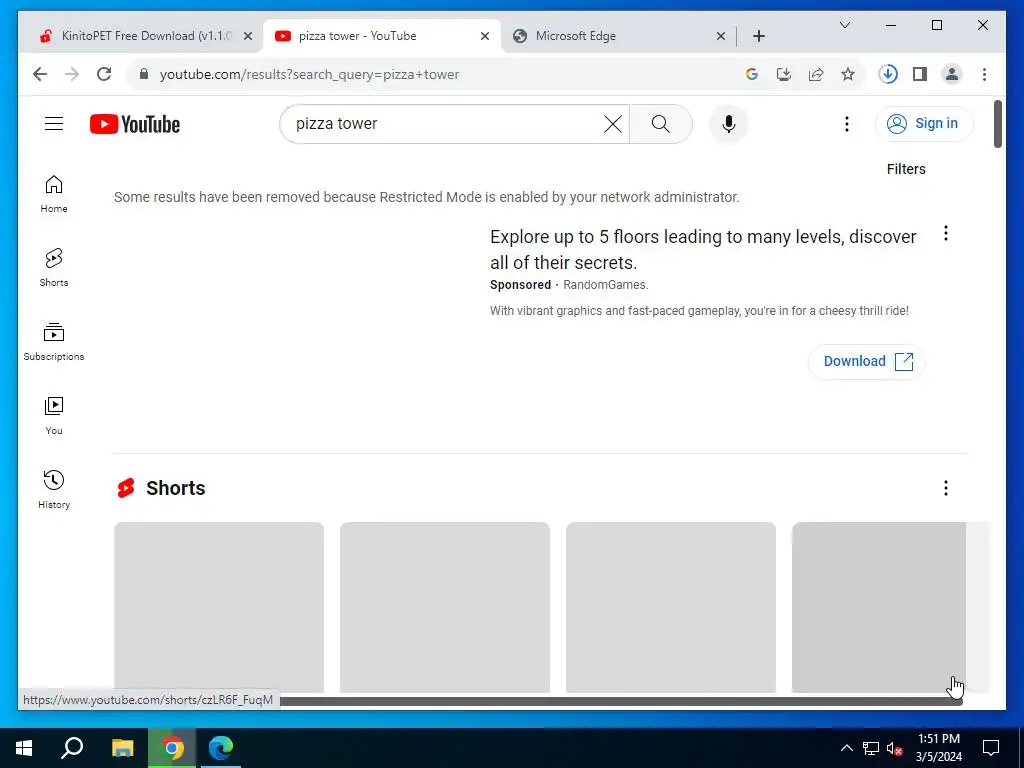Screen dimensions: 1024x768
Task: Open the You section in sidebar
Action: pos(54,415)
